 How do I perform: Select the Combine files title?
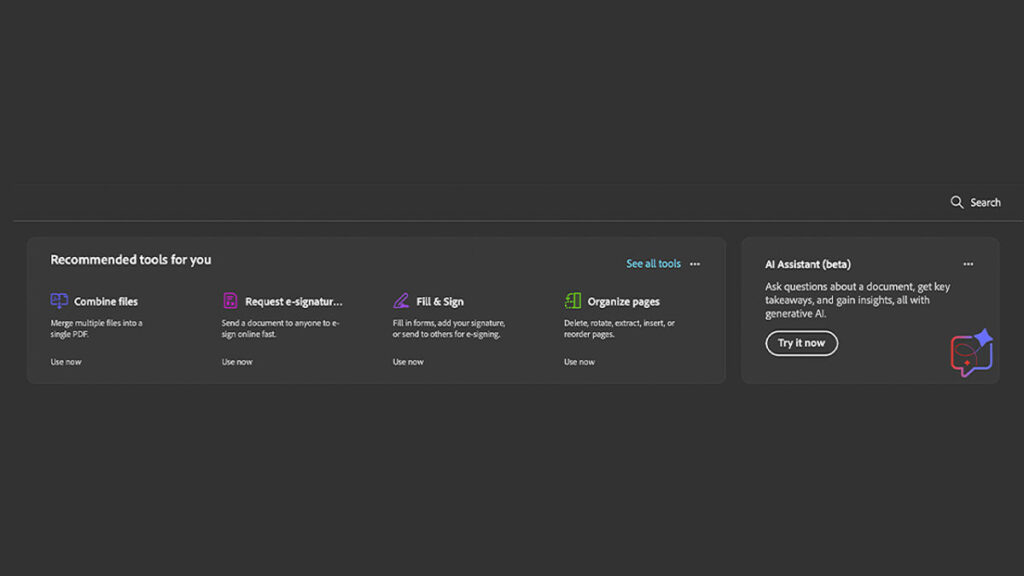coord(106,301)
